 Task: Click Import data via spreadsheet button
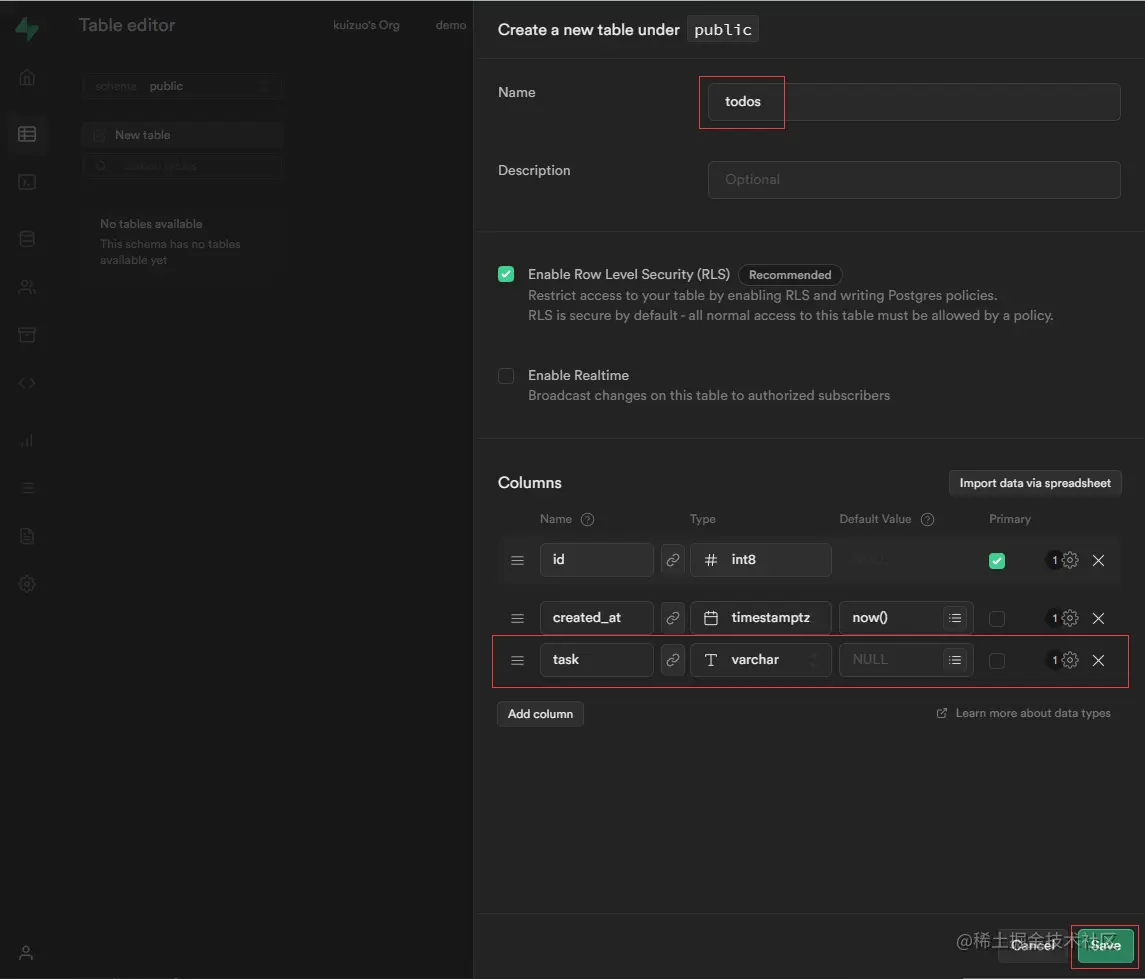point(1035,483)
